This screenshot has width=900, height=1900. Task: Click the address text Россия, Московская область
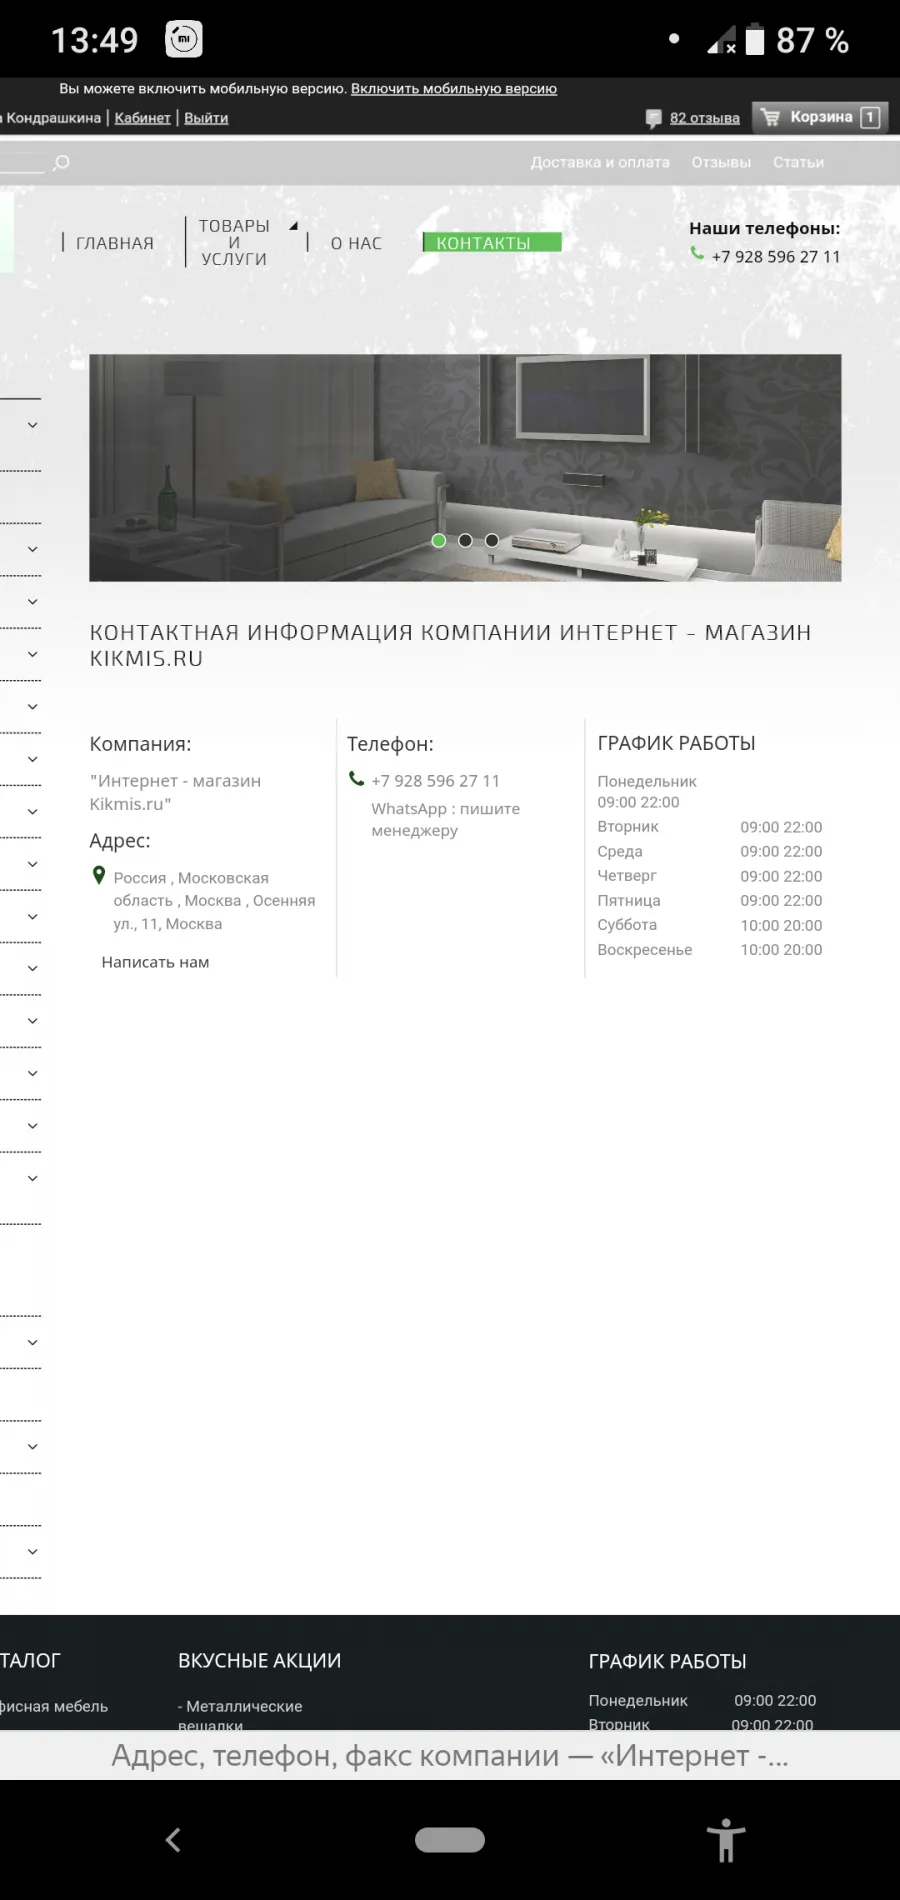coord(214,901)
